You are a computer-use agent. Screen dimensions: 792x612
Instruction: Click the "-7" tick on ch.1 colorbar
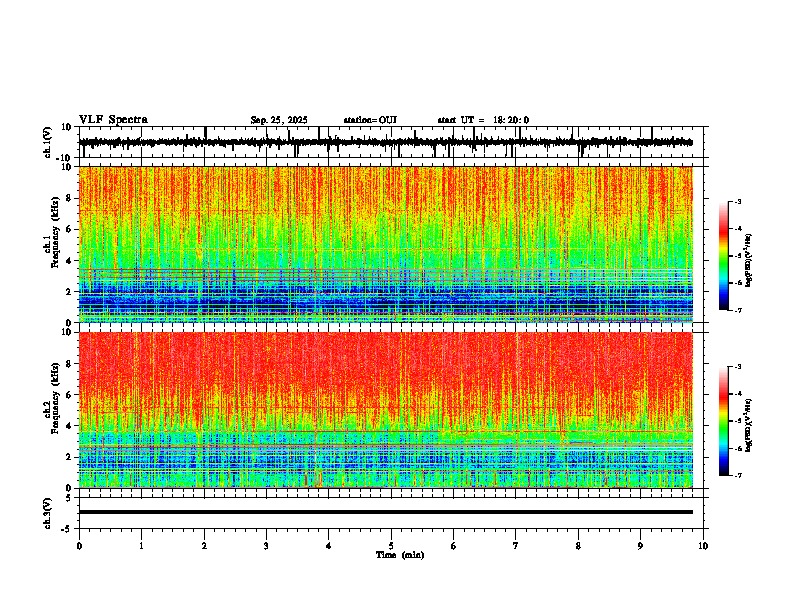click(738, 310)
